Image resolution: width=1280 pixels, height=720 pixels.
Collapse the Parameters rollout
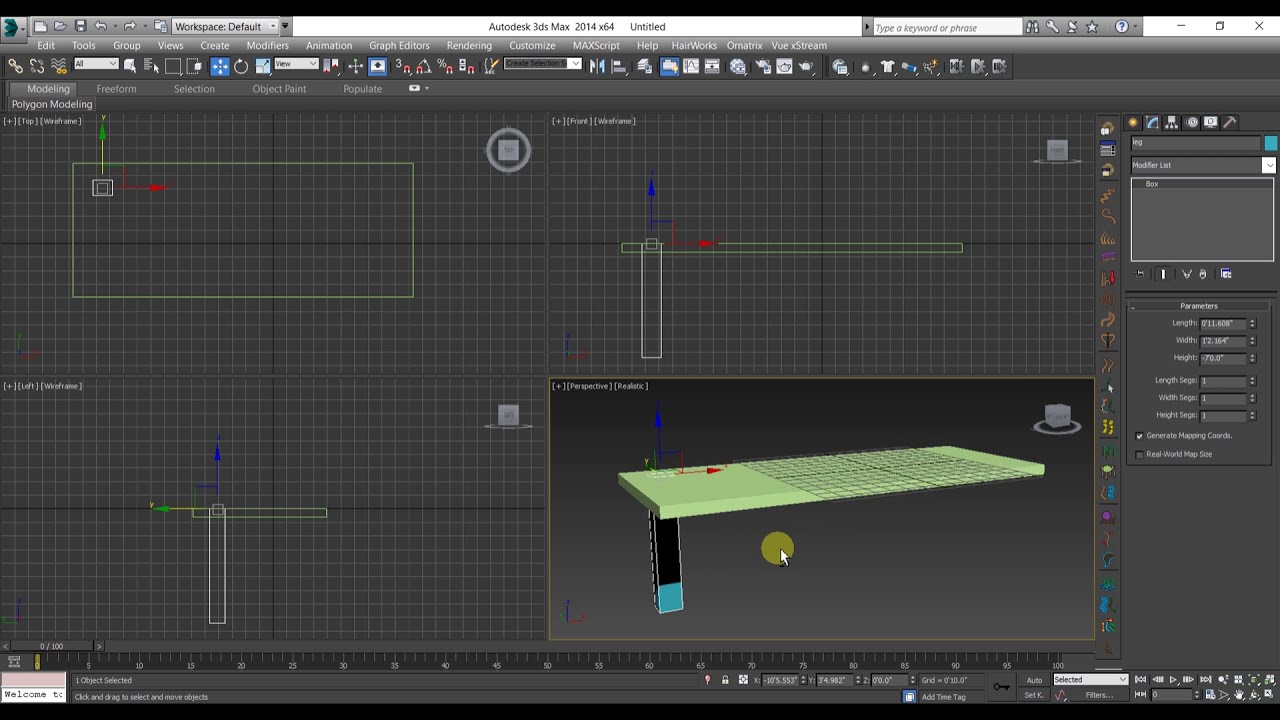pyautogui.click(x=1199, y=306)
